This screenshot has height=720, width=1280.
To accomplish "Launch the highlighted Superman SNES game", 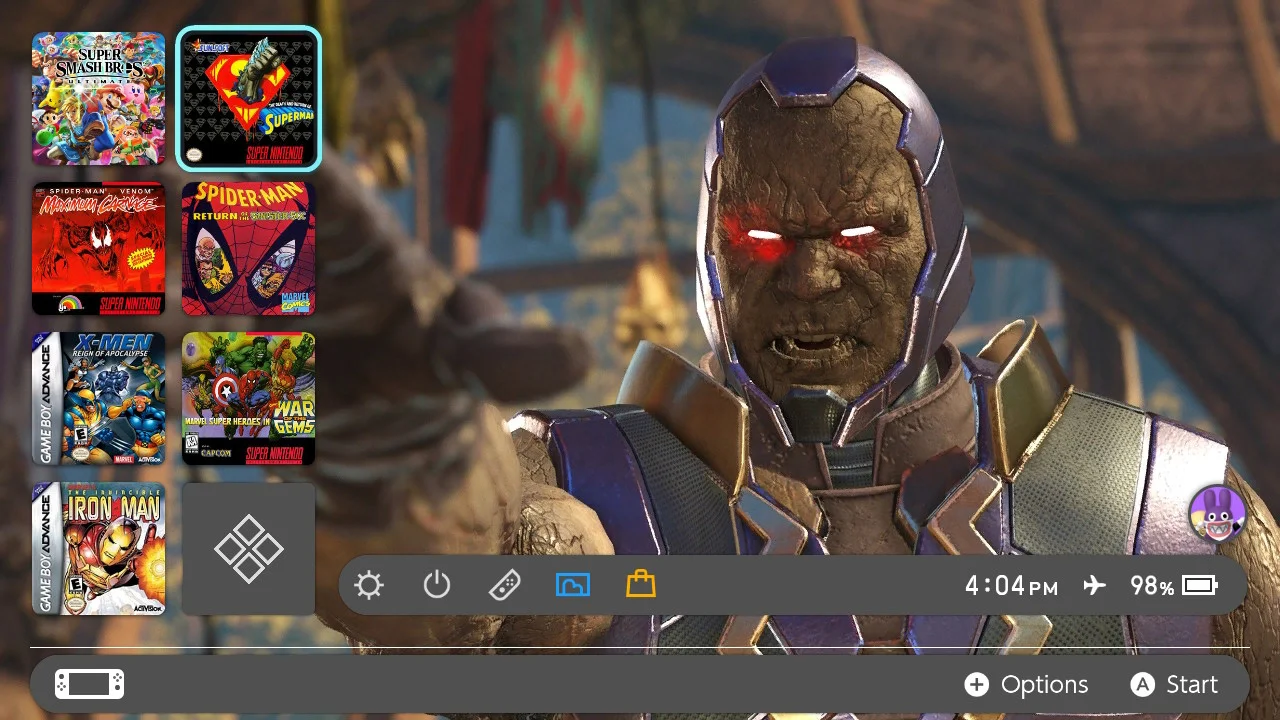I will click(249, 98).
